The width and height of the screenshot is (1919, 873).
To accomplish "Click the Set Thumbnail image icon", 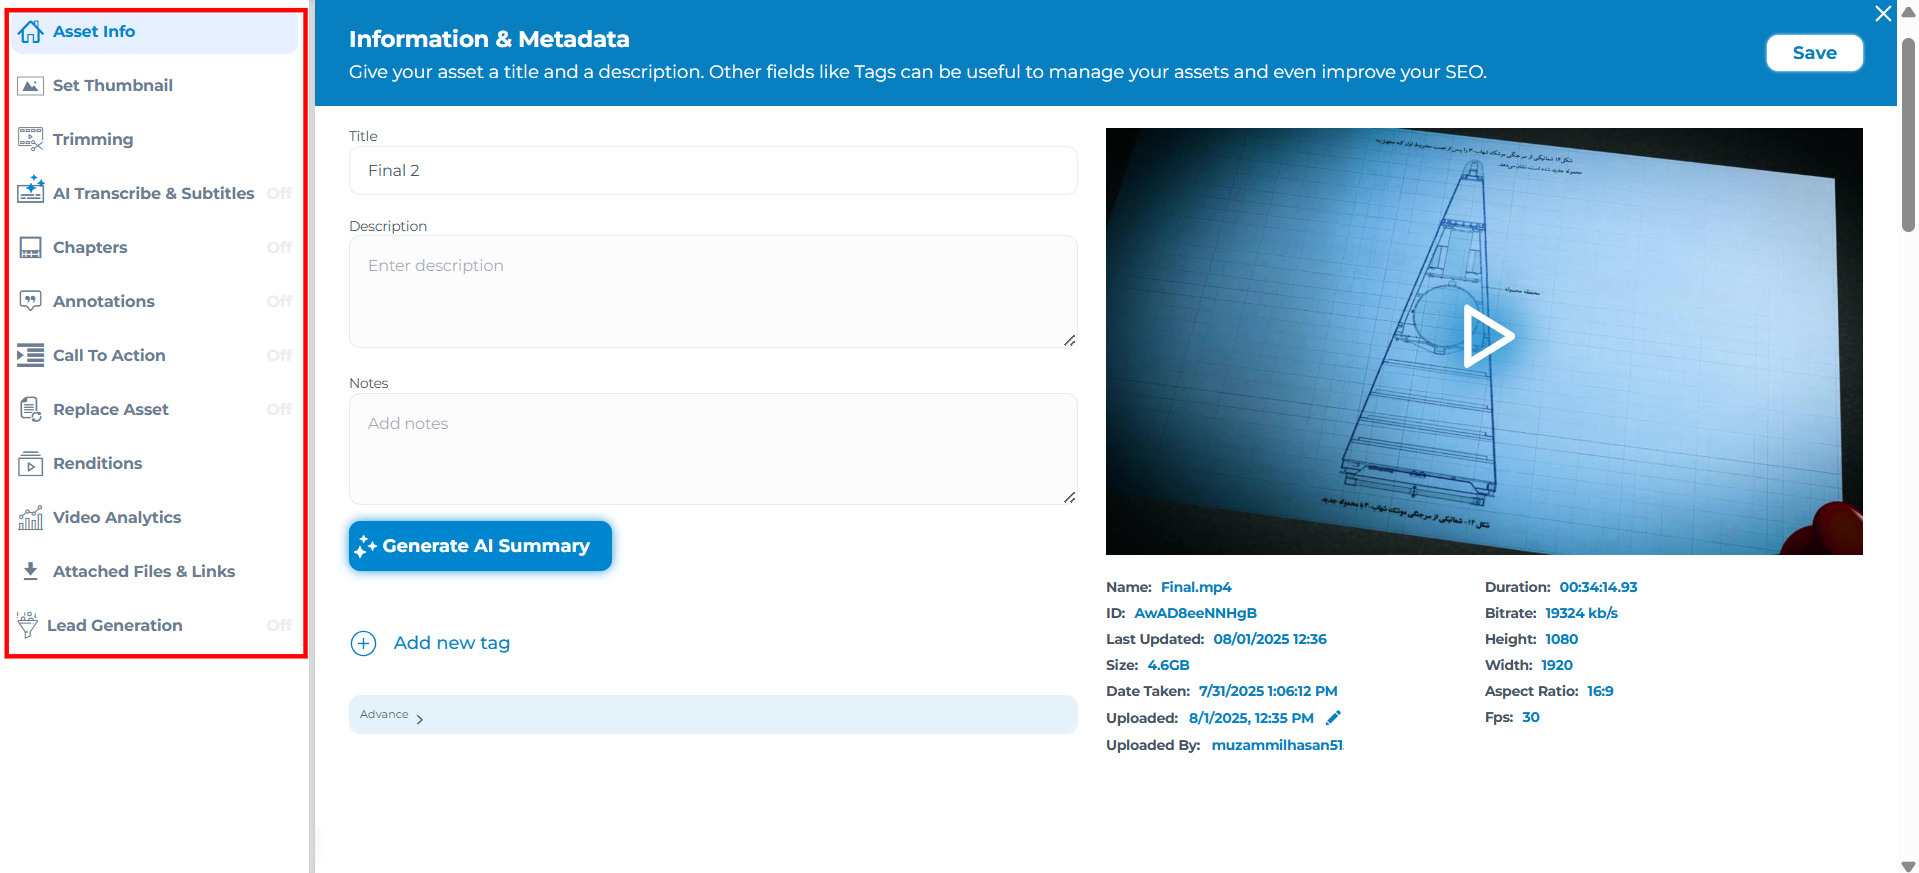I will click(x=31, y=86).
